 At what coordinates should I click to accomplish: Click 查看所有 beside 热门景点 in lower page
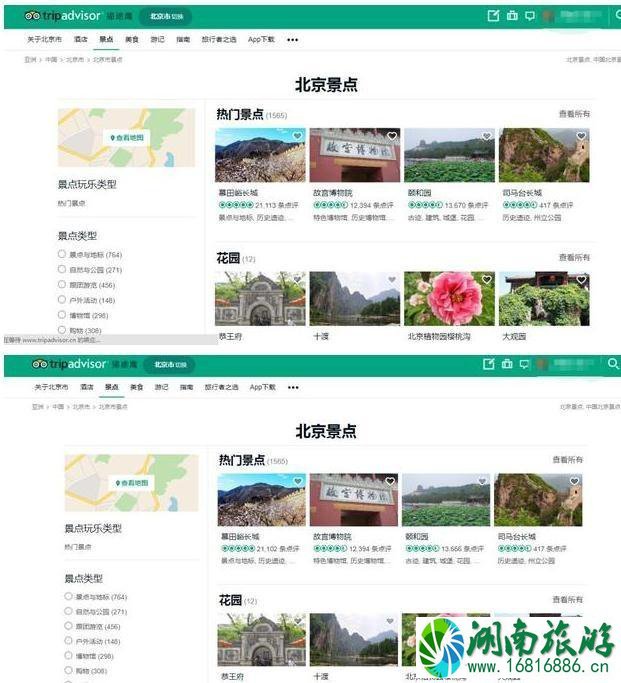point(568,460)
